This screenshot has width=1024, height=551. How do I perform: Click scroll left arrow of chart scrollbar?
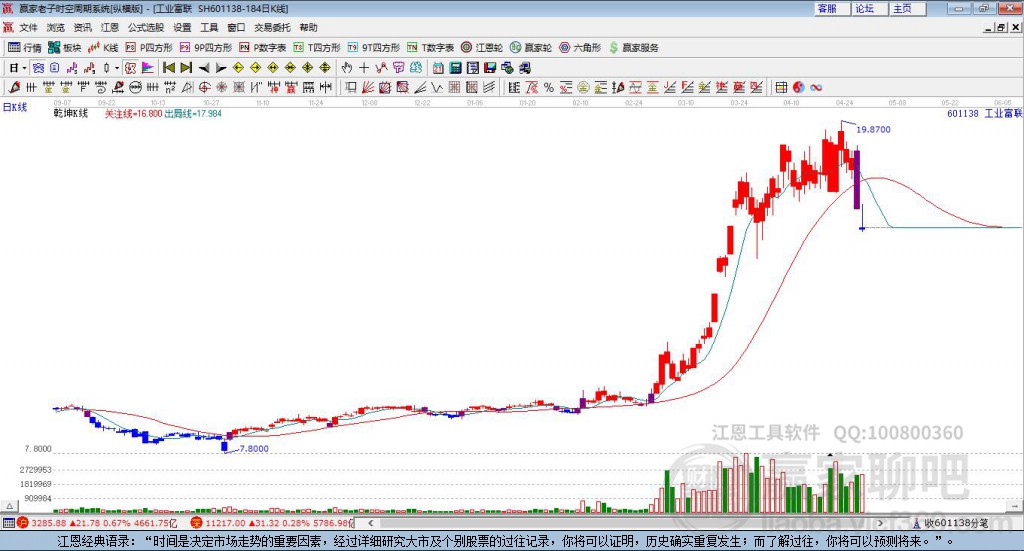[x=370, y=523]
